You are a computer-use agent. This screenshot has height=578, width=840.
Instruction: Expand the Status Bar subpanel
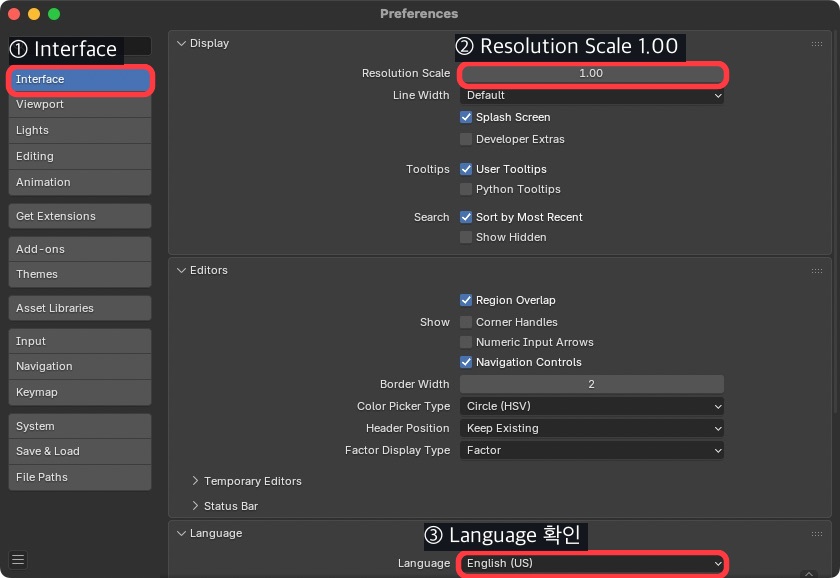(x=196, y=506)
